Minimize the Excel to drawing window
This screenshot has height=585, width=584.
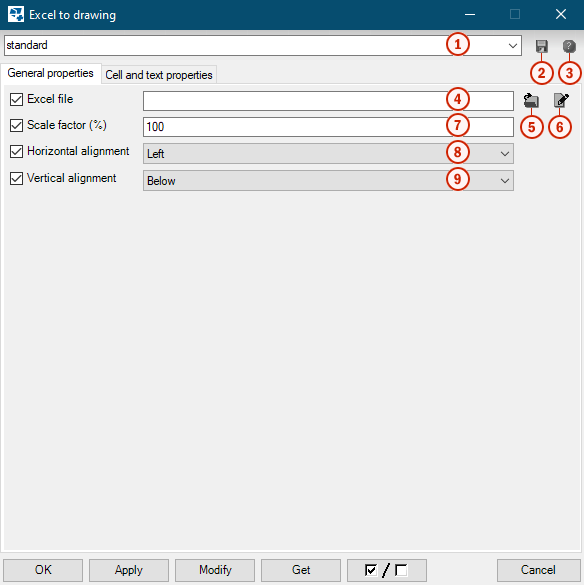[x=470, y=15]
